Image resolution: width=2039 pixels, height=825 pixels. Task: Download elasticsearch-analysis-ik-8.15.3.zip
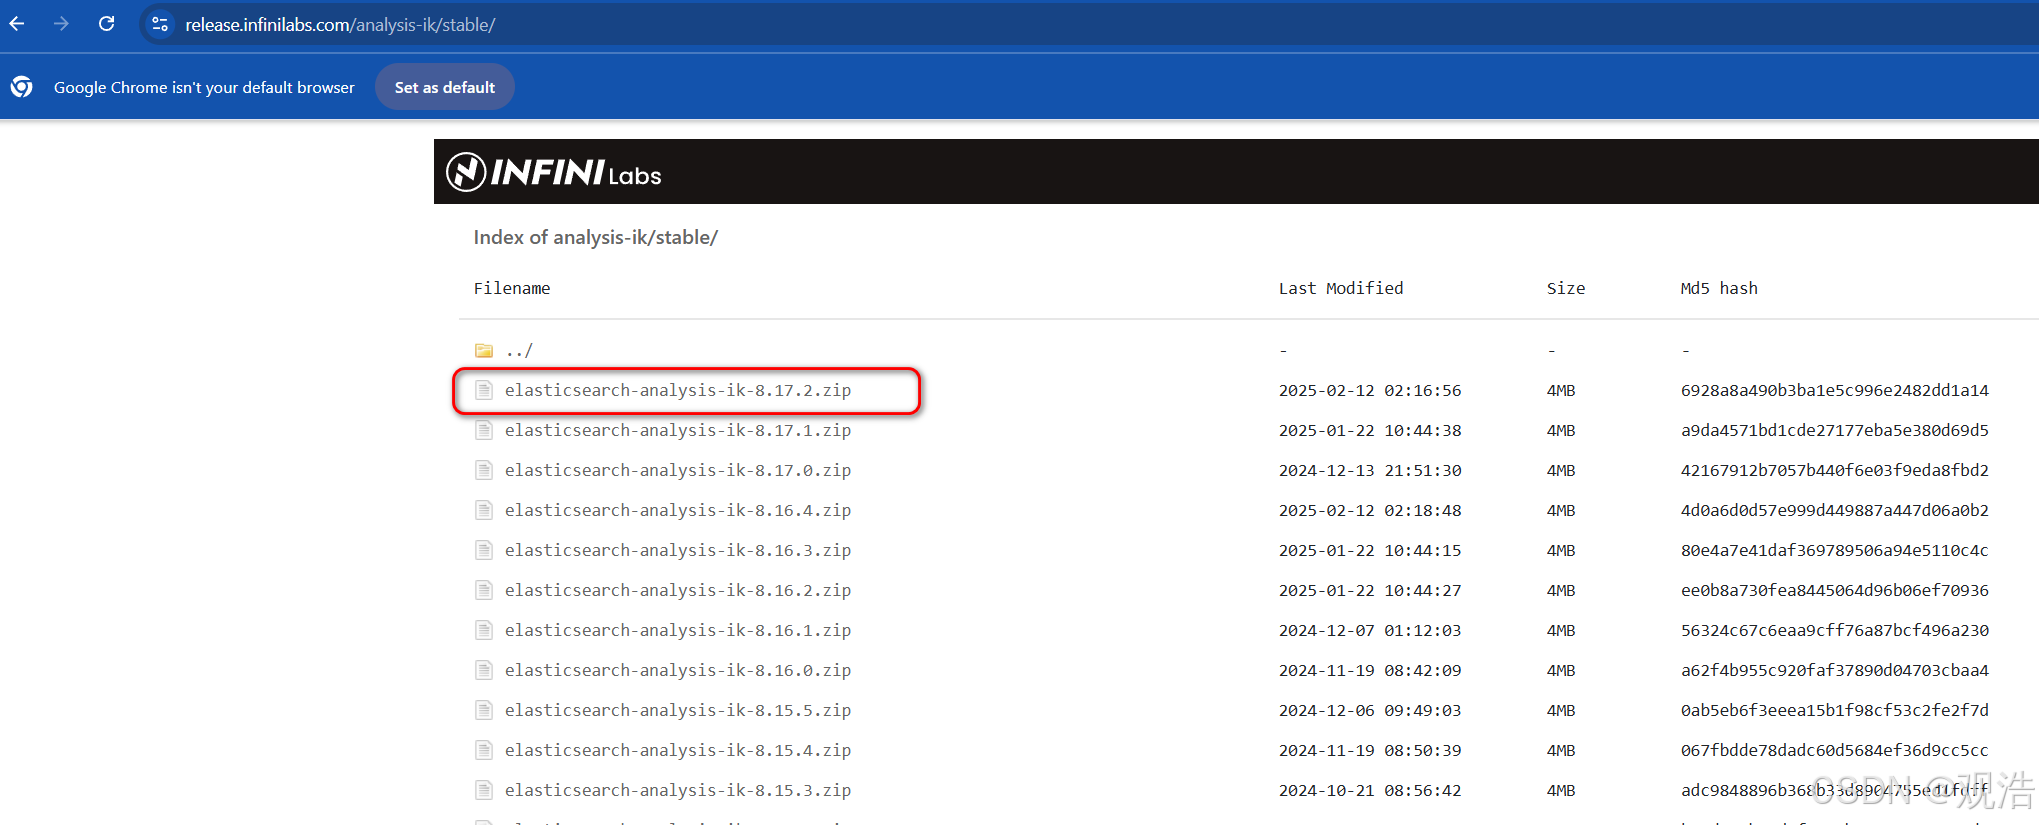click(678, 790)
